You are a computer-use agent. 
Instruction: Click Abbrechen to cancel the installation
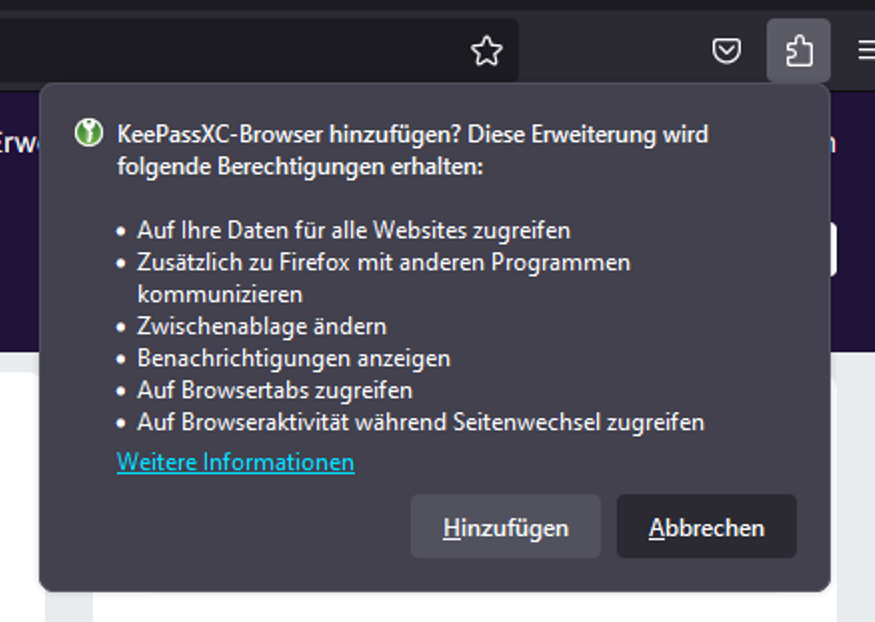pos(706,526)
